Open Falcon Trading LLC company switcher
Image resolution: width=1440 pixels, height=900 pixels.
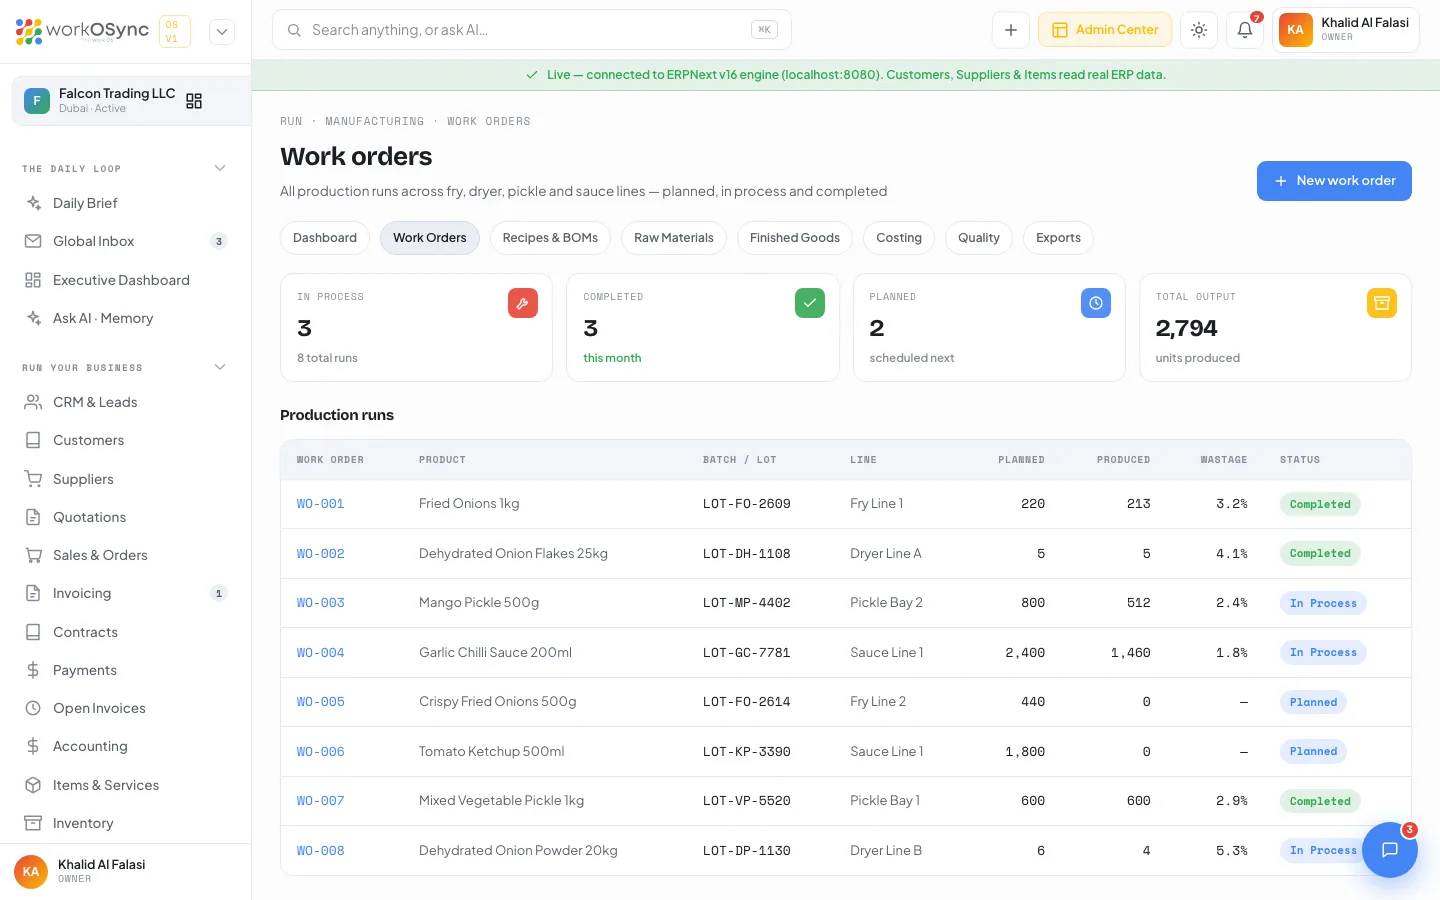coord(131,101)
